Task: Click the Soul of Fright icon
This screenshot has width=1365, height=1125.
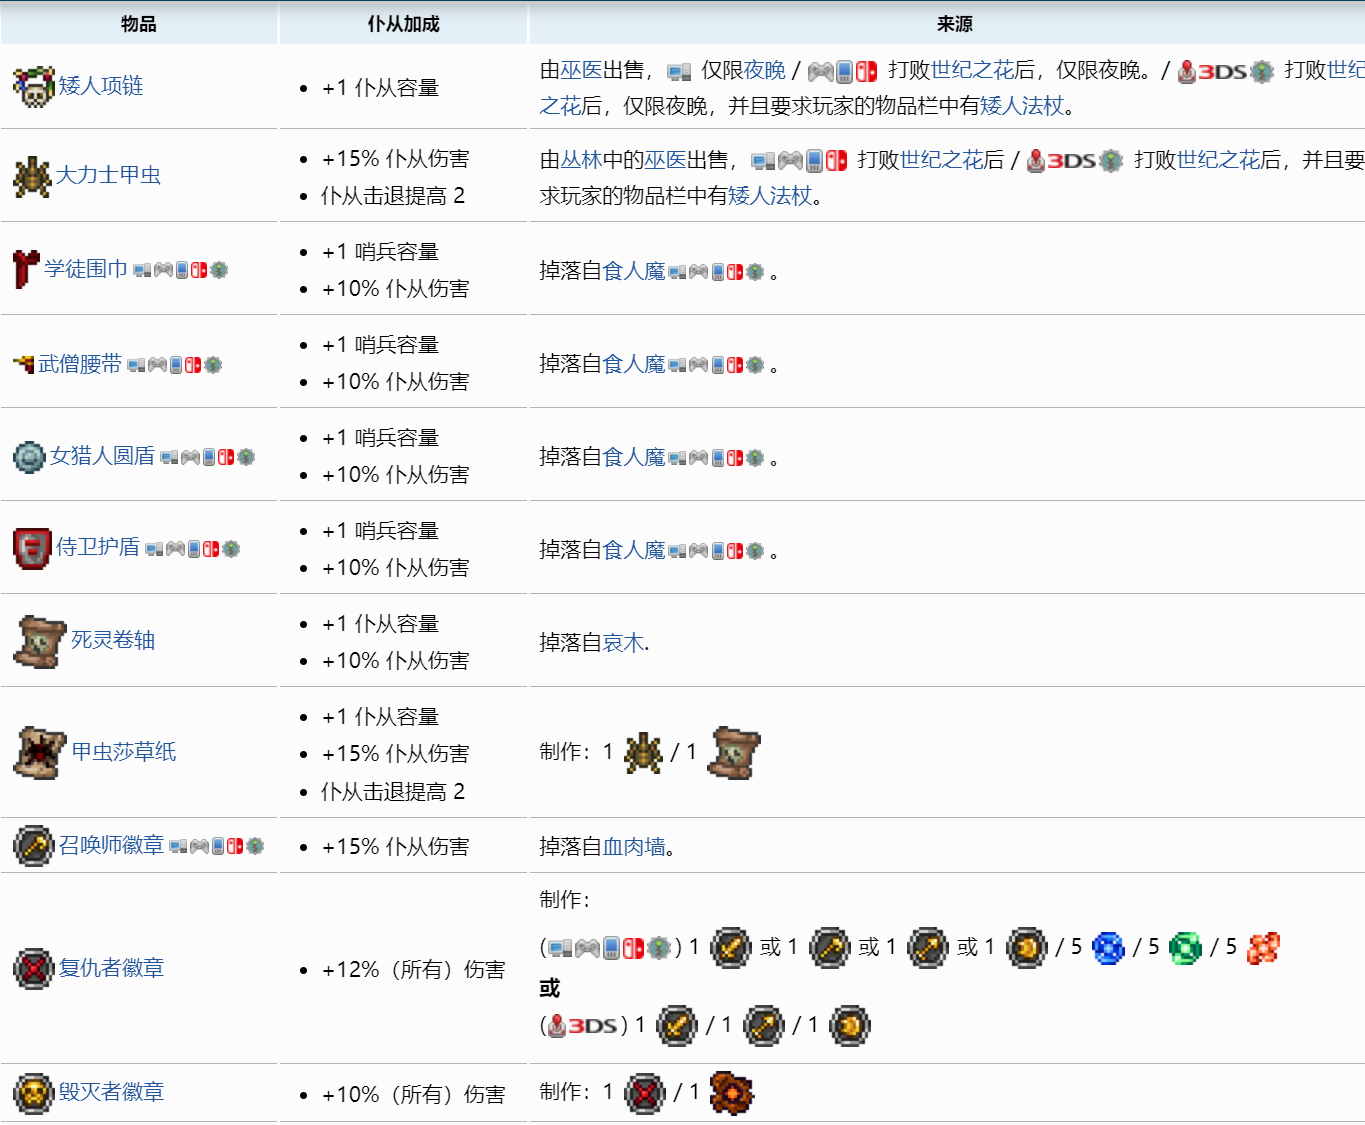Action: (x=1263, y=948)
